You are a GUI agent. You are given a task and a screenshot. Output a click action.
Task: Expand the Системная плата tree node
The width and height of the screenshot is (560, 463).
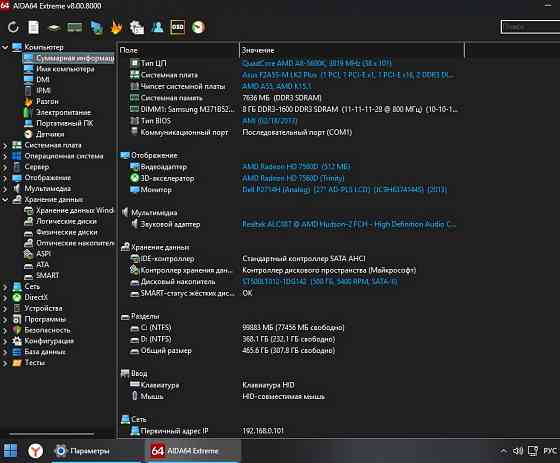click(5, 145)
